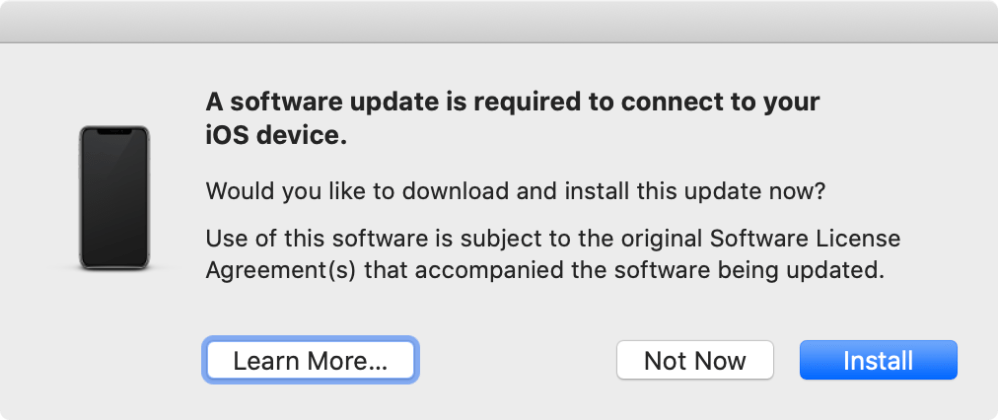Click the words "install this update now?"

[720, 190]
